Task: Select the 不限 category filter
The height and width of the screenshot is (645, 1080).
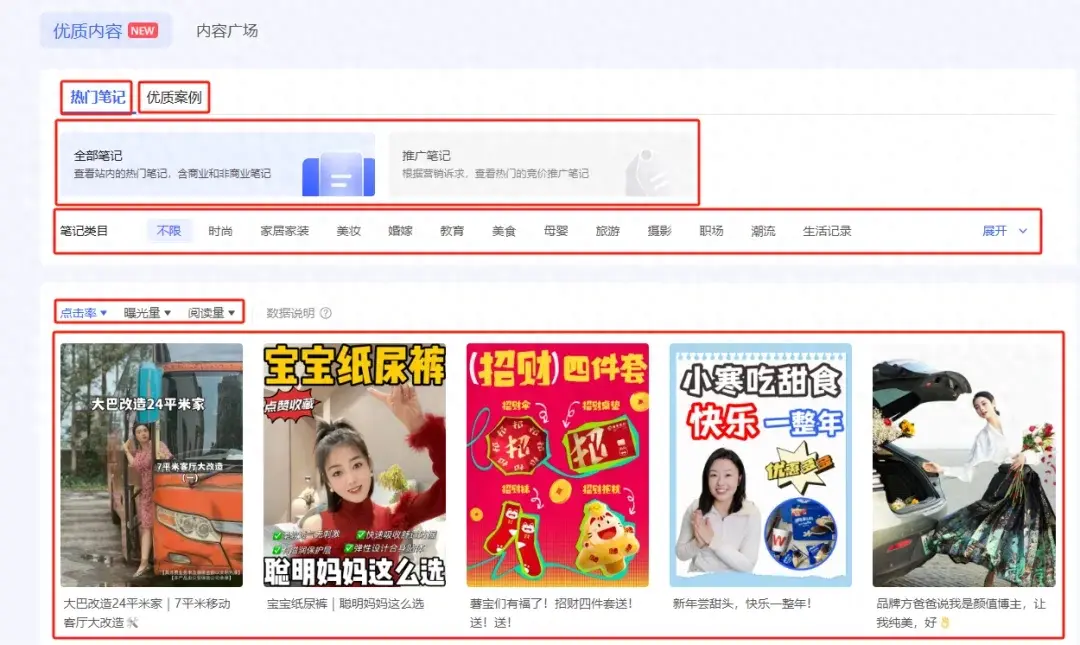Action: point(169,230)
